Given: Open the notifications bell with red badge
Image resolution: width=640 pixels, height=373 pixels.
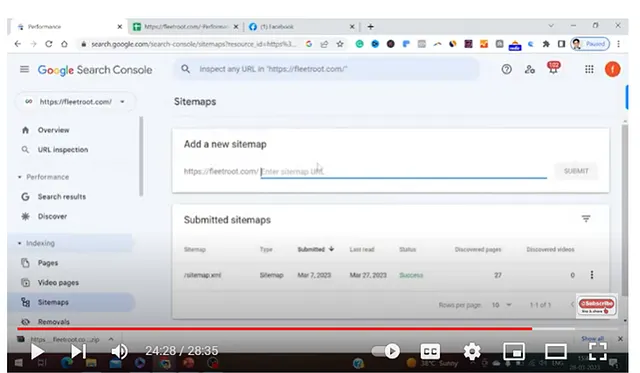Looking at the screenshot, I should point(553,68).
